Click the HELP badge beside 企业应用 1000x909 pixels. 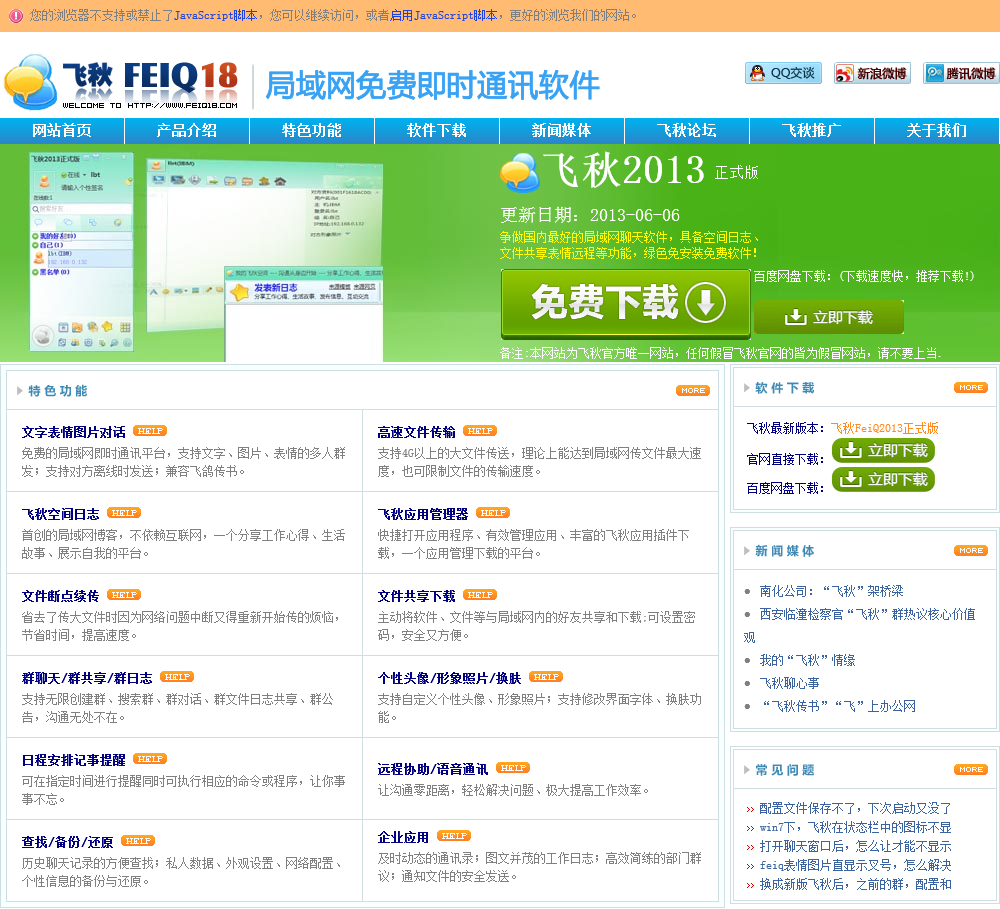453,836
